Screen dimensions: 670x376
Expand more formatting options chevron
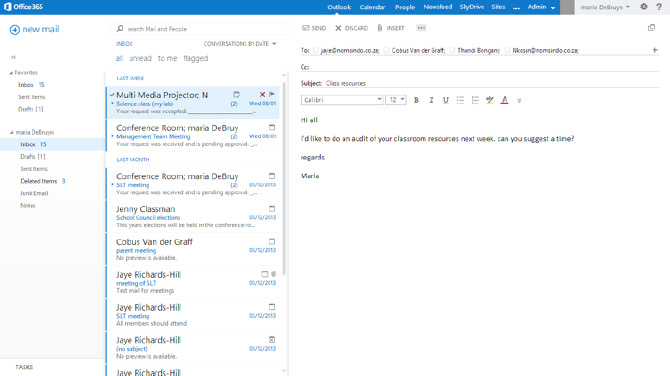click(519, 100)
